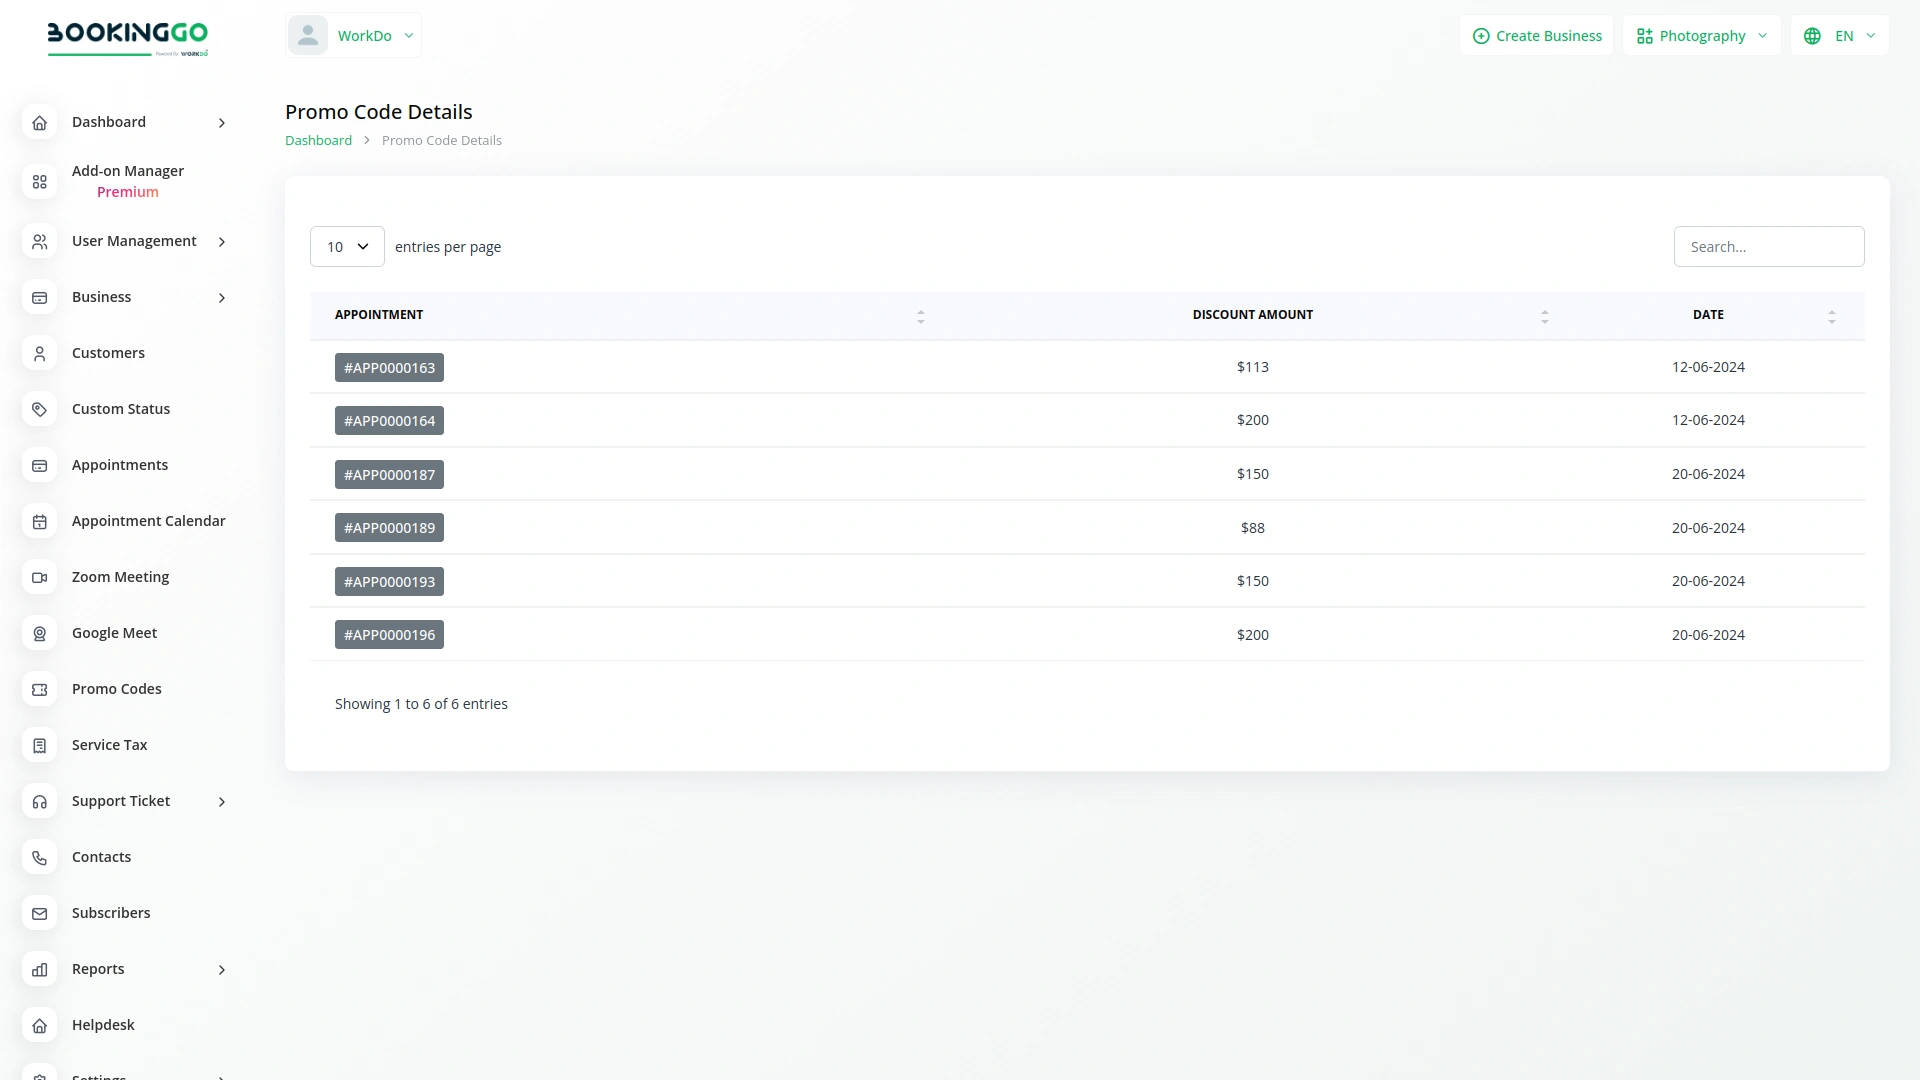The width and height of the screenshot is (1920, 1080).
Task: Select the Reports chart icon
Action: click(39, 969)
